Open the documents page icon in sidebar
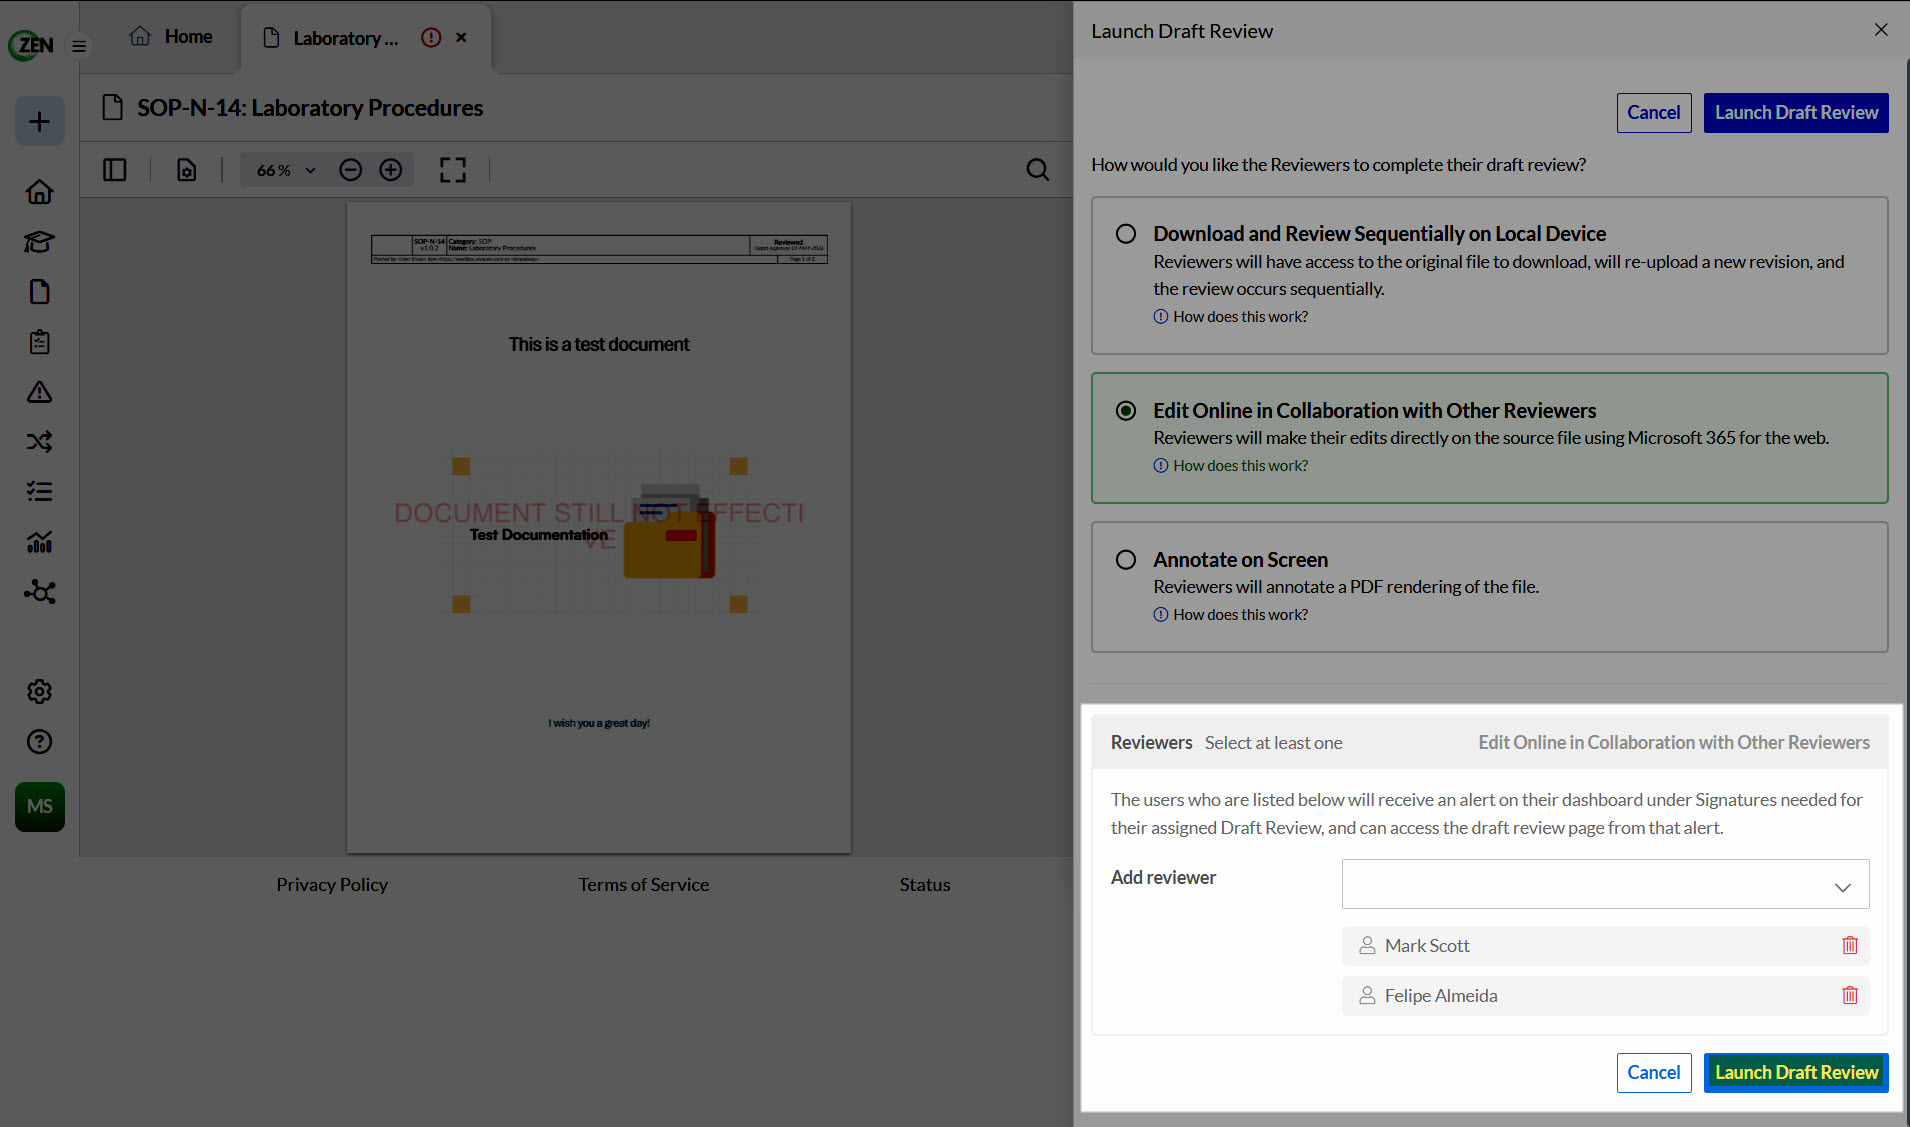The height and width of the screenshot is (1127, 1910). 40,292
